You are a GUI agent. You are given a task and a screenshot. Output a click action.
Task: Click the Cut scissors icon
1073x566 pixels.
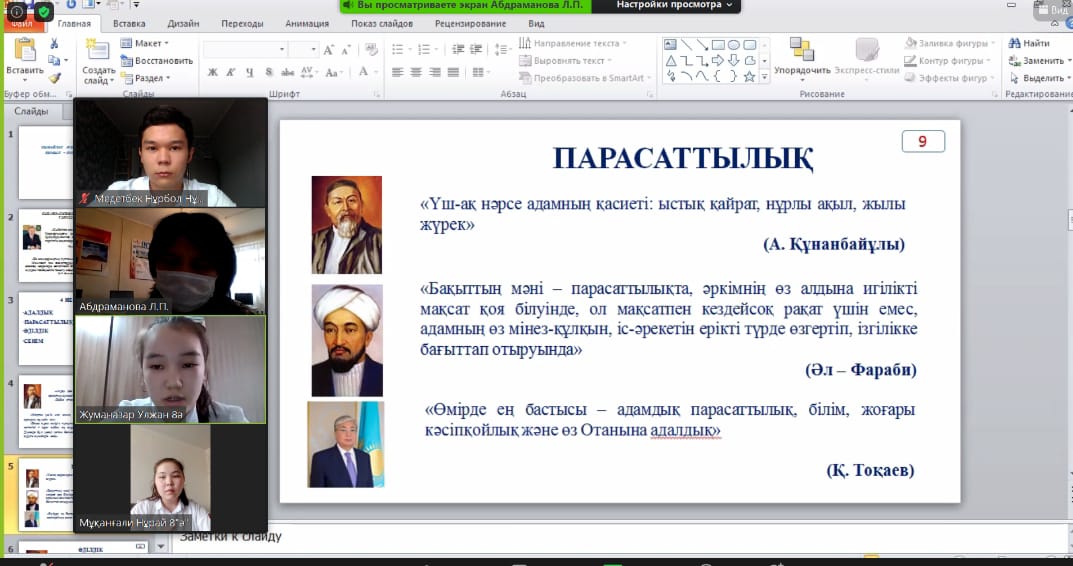click(x=54, y=44)
